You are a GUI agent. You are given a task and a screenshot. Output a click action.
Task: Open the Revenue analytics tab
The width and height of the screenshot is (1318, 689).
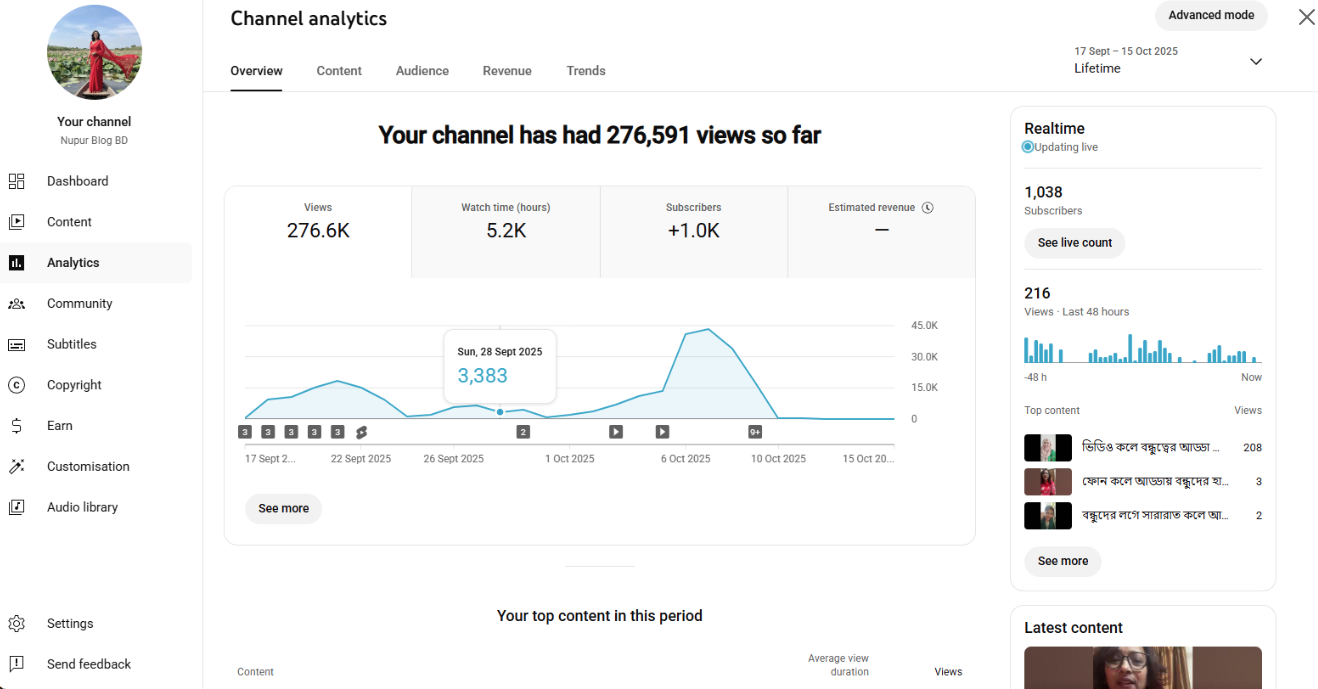point(507,71)
